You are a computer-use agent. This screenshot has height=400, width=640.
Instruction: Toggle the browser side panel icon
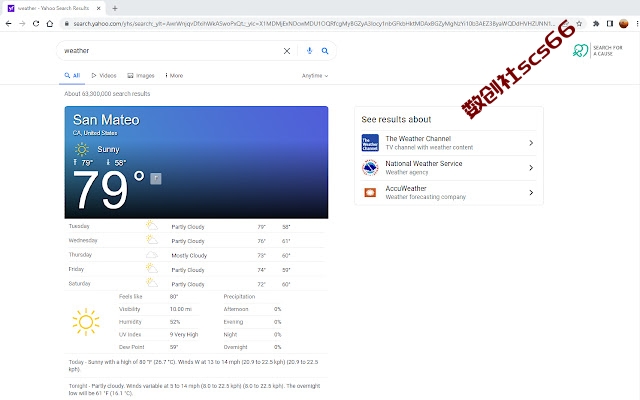610,24
